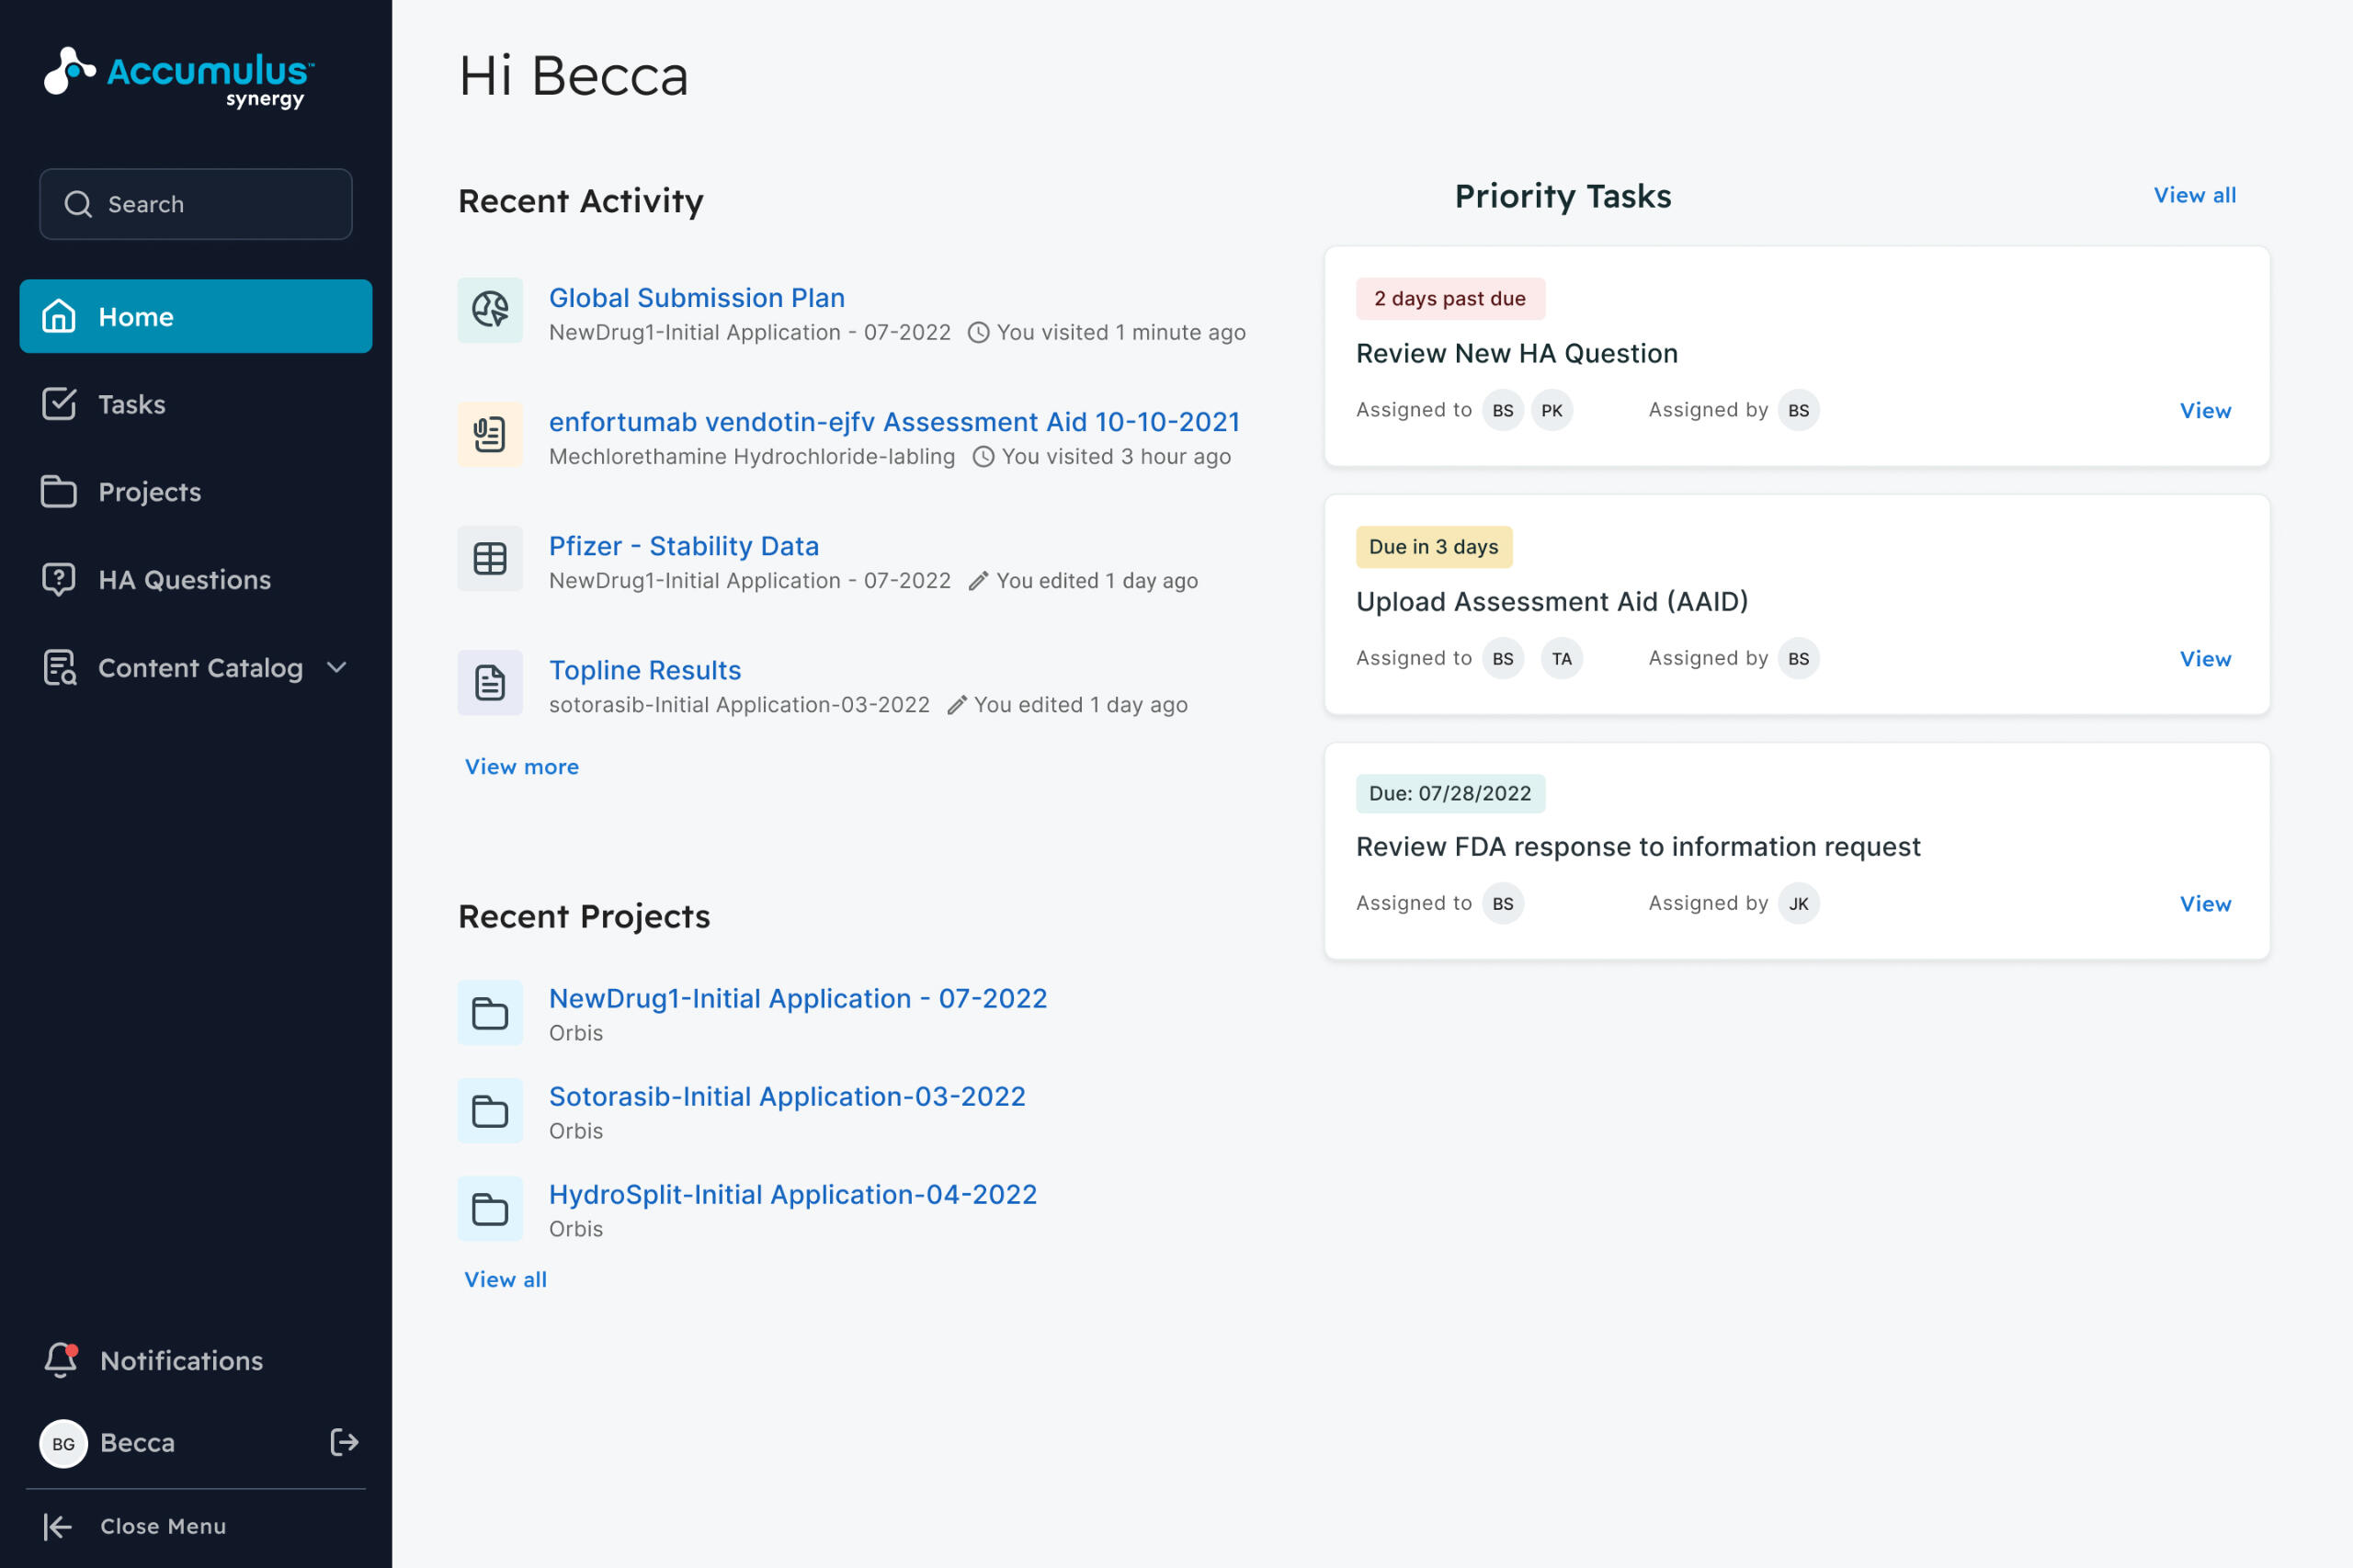Click the Pfizer Stability Data table icon
2353x1568 pixels.
coord(489,558)
